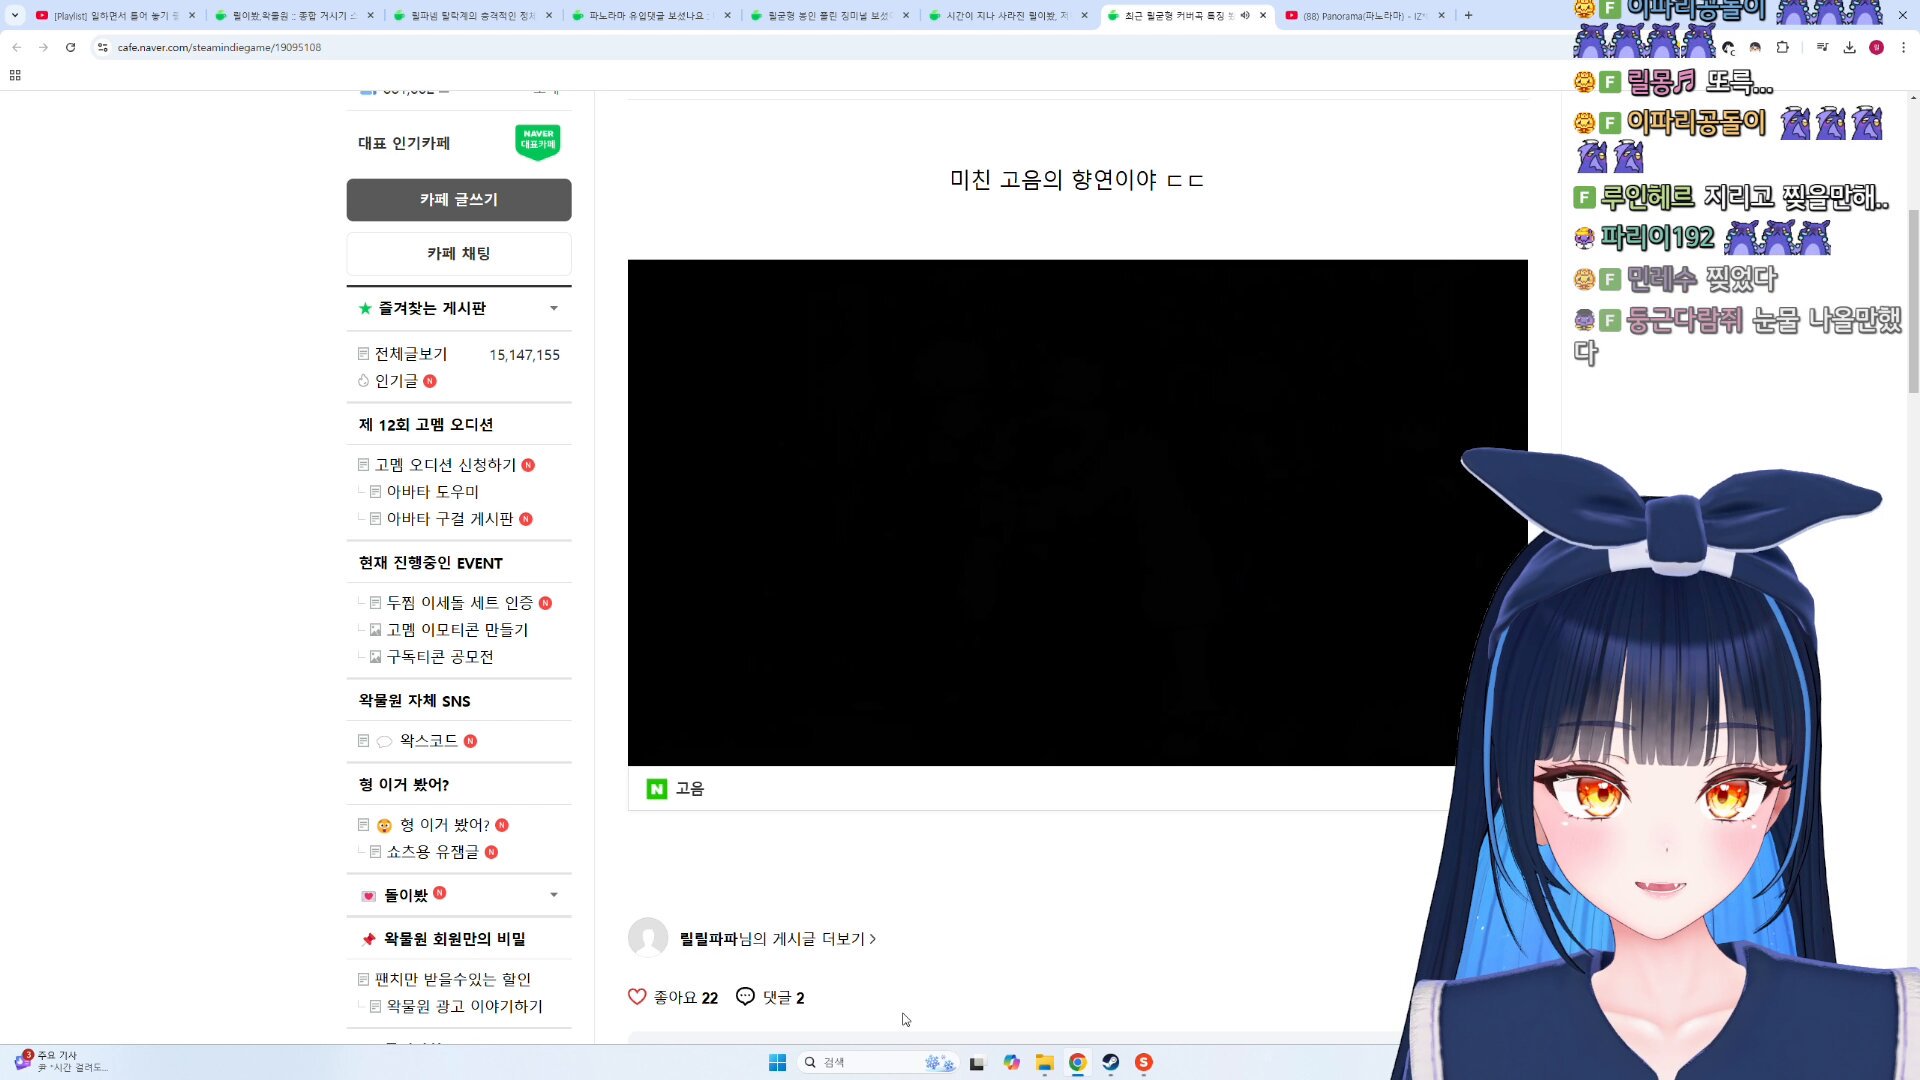Click the 카페 채팅 button
Image resolution: width=1920 pixels, height=1080 pixels.
click(x=459, y=254)
